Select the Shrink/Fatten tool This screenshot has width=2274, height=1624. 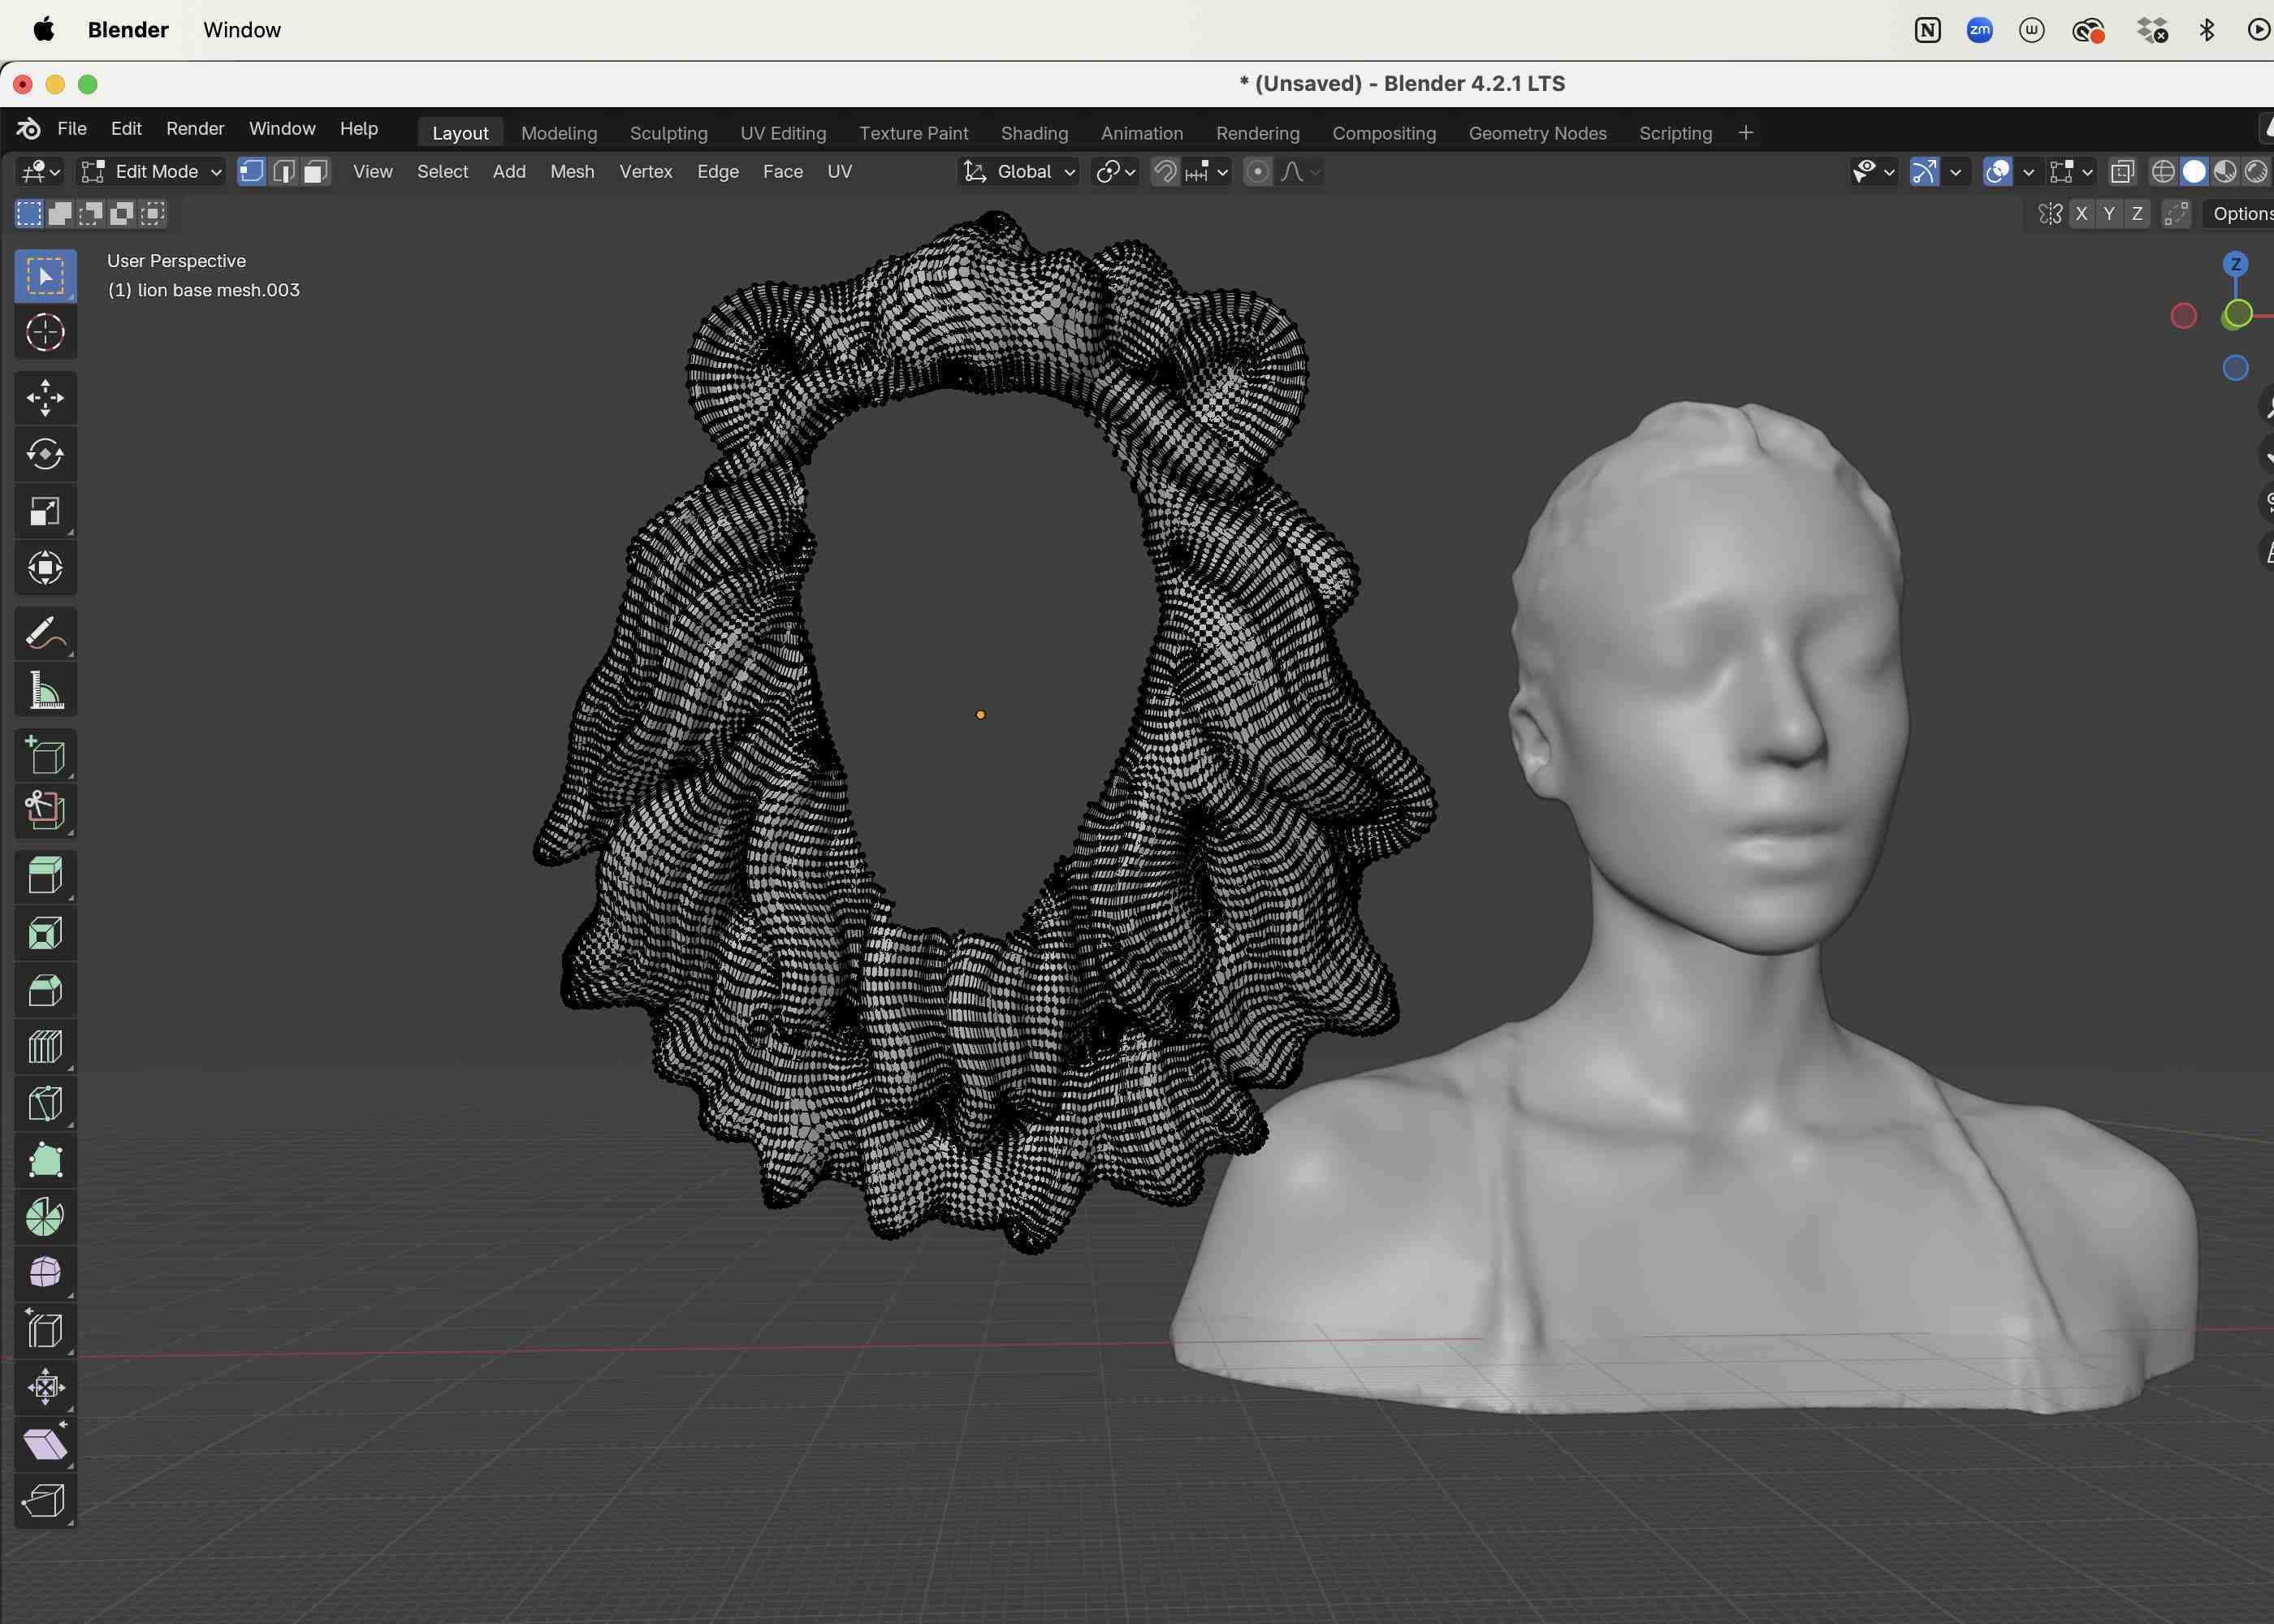coord(45,1388)
